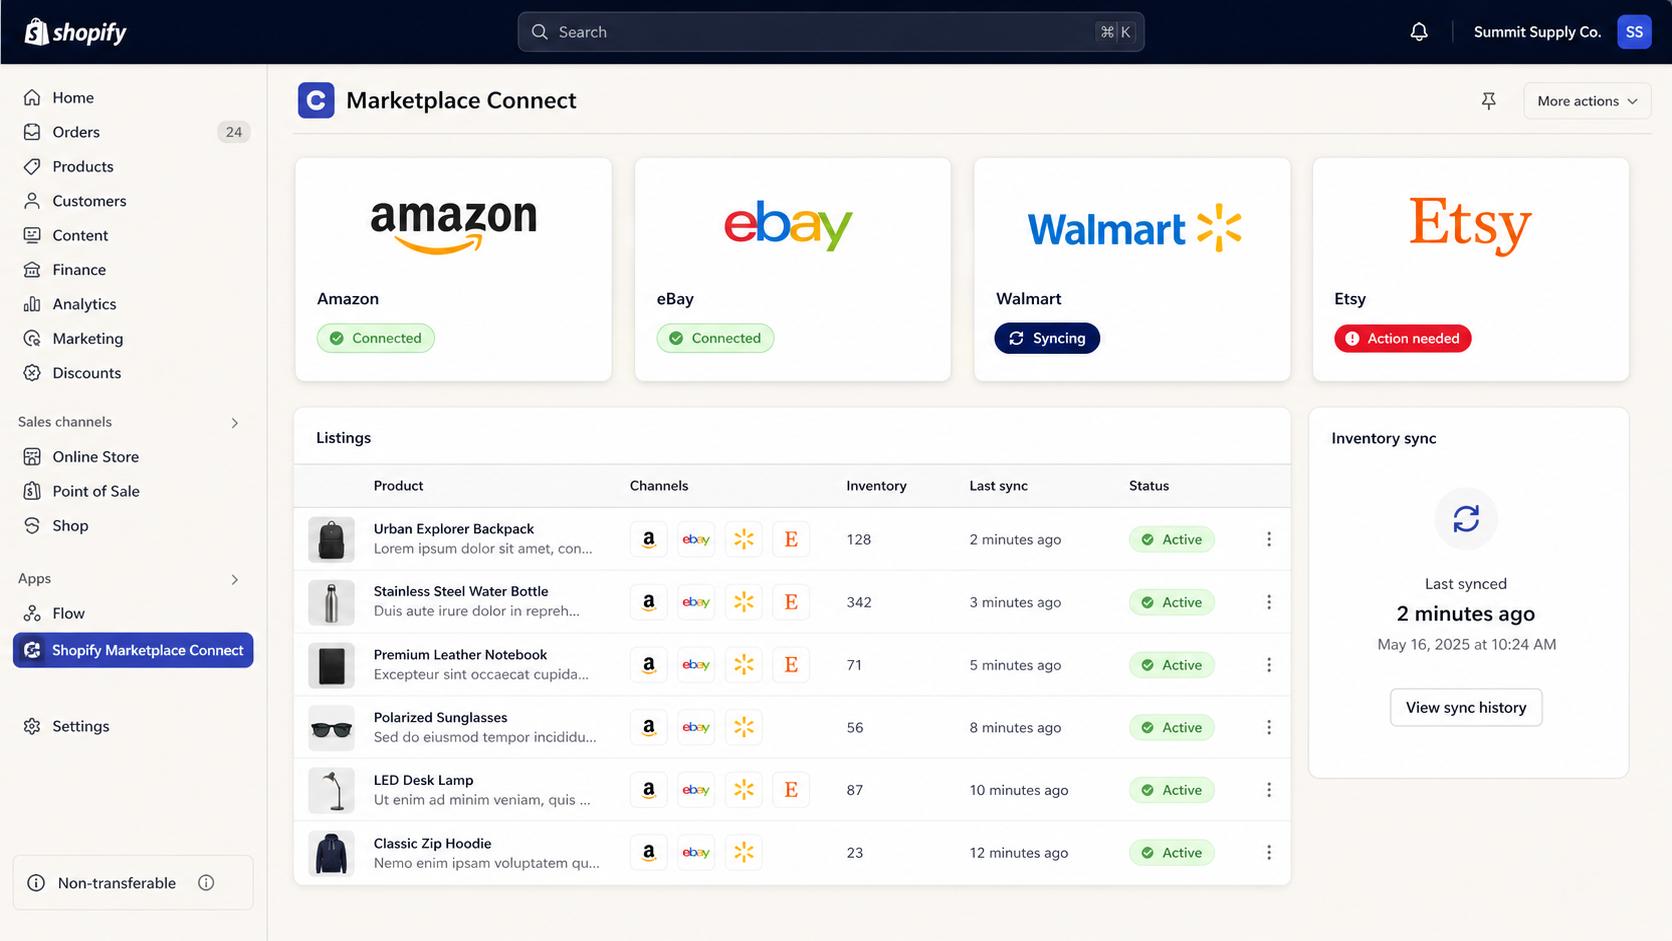Select Shopify Marketplace Connect in sidebar
The width and height of the screenshot is (1672, 941).
coord(133,650)
